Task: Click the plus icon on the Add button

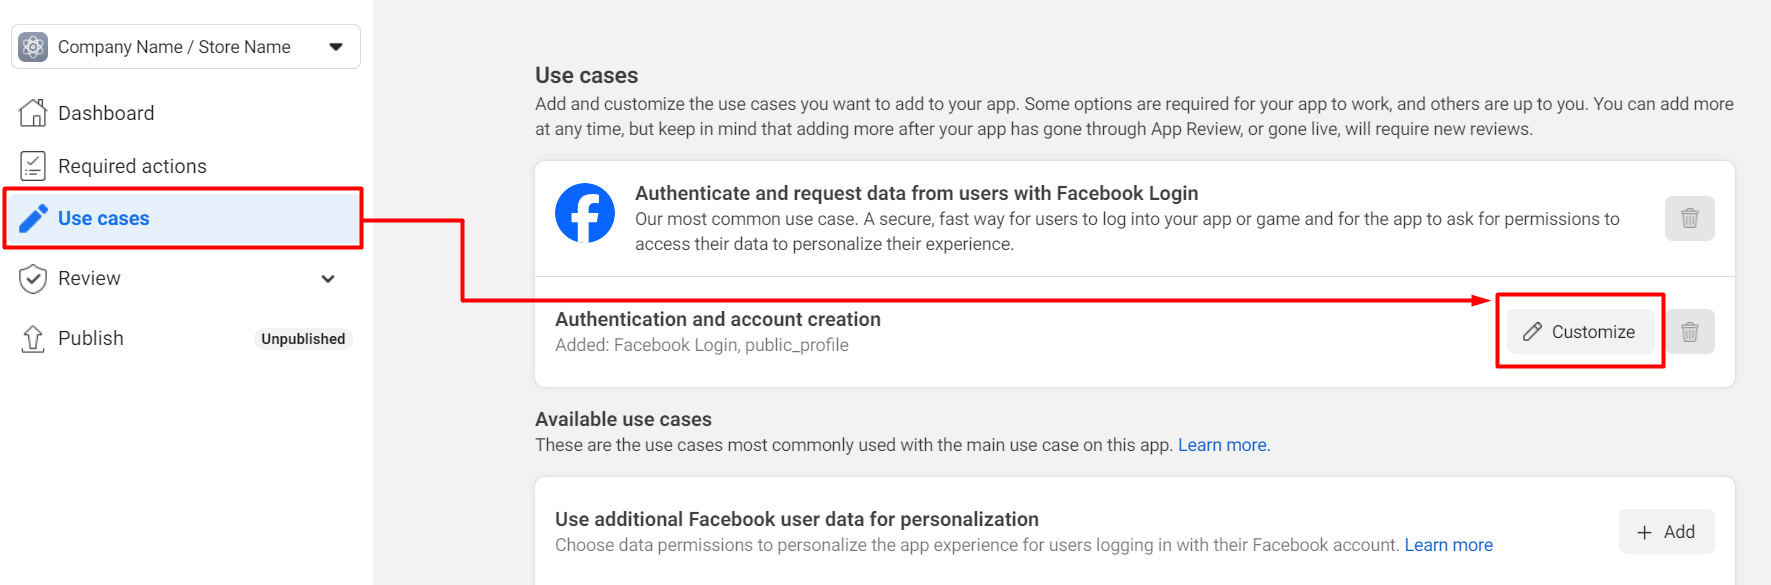Action: [1645, 531]
